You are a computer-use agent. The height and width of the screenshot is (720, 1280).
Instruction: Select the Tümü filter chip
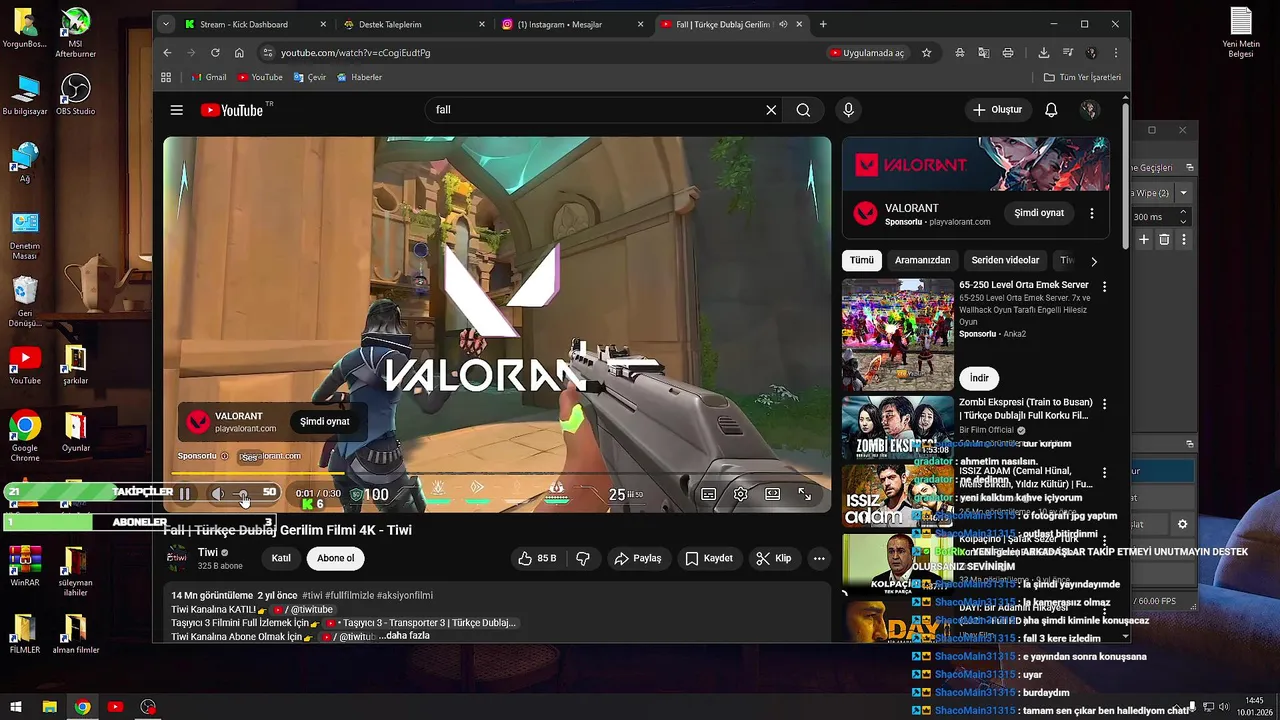862,260
